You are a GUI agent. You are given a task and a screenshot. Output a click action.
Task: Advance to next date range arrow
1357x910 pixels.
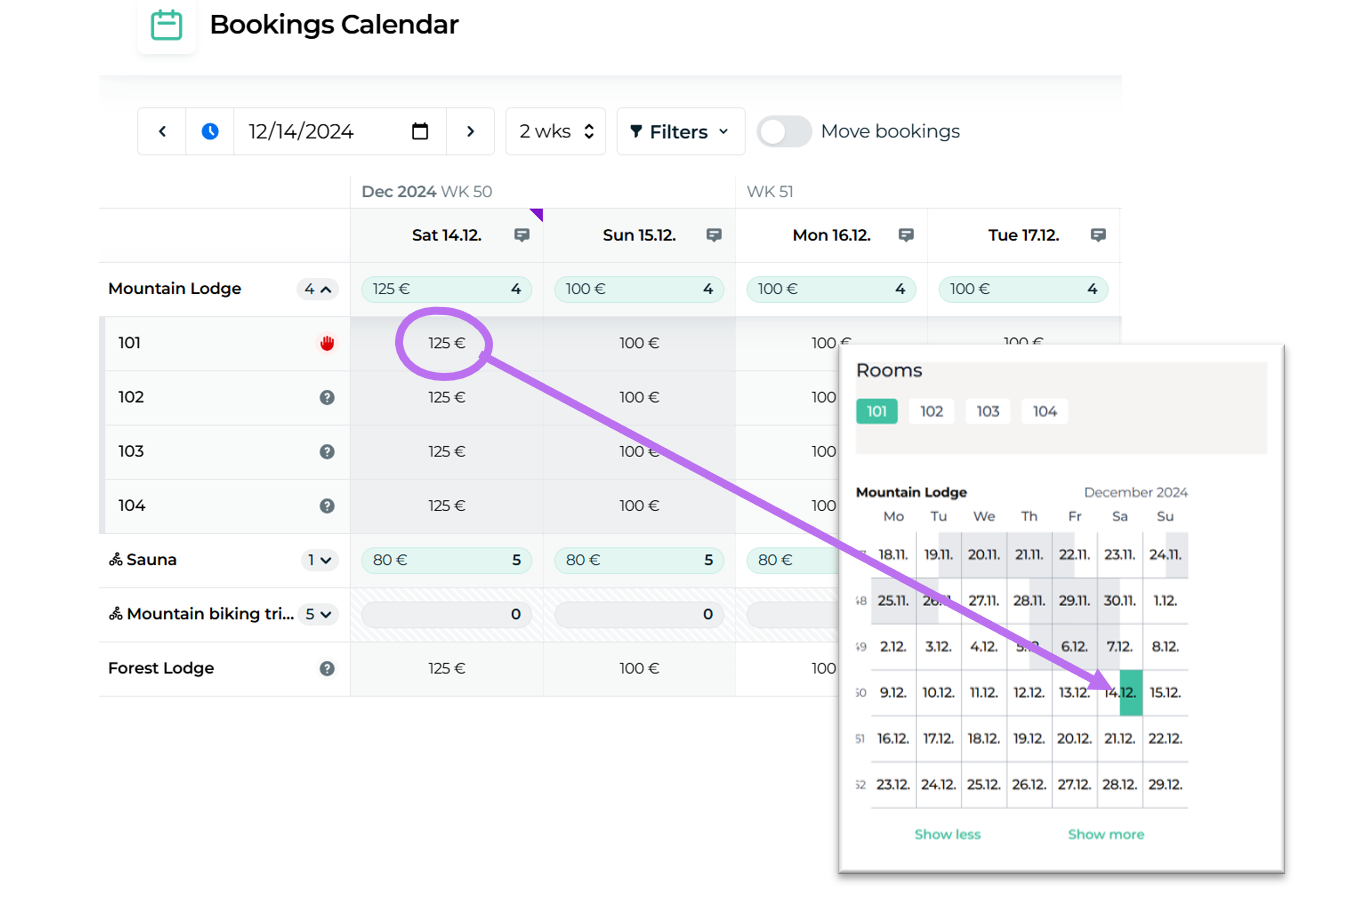(x=470, y=132)
